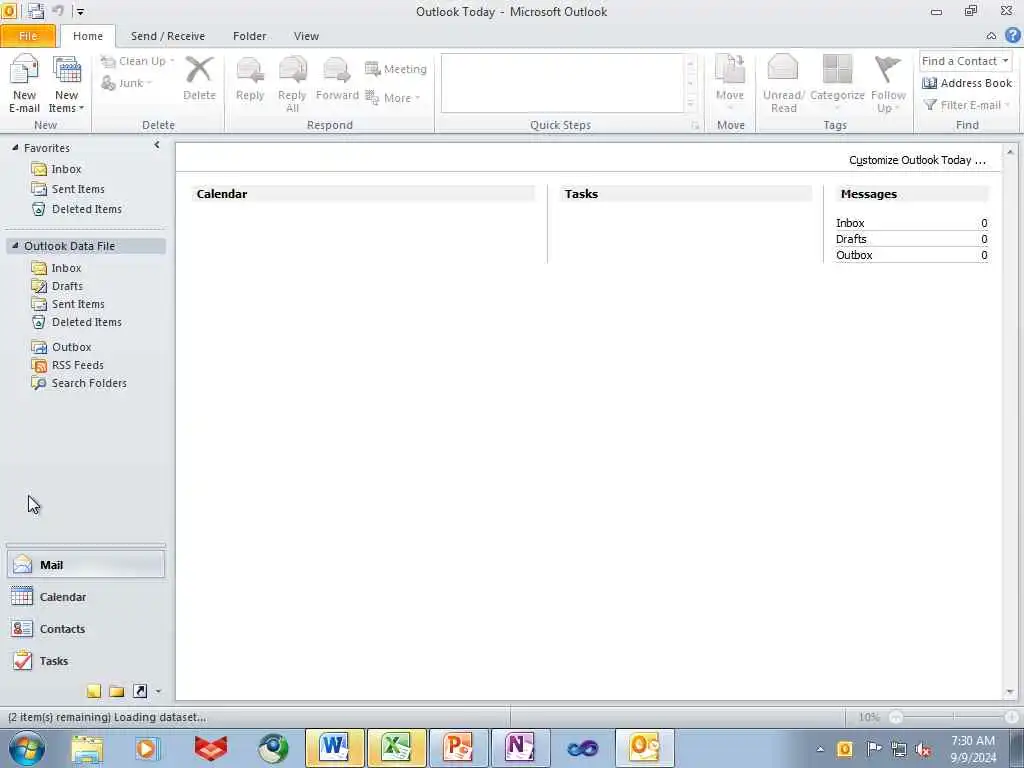Click the Reply All icon
This screenshot has width=1024, height=768.
(x=292, y=69)
